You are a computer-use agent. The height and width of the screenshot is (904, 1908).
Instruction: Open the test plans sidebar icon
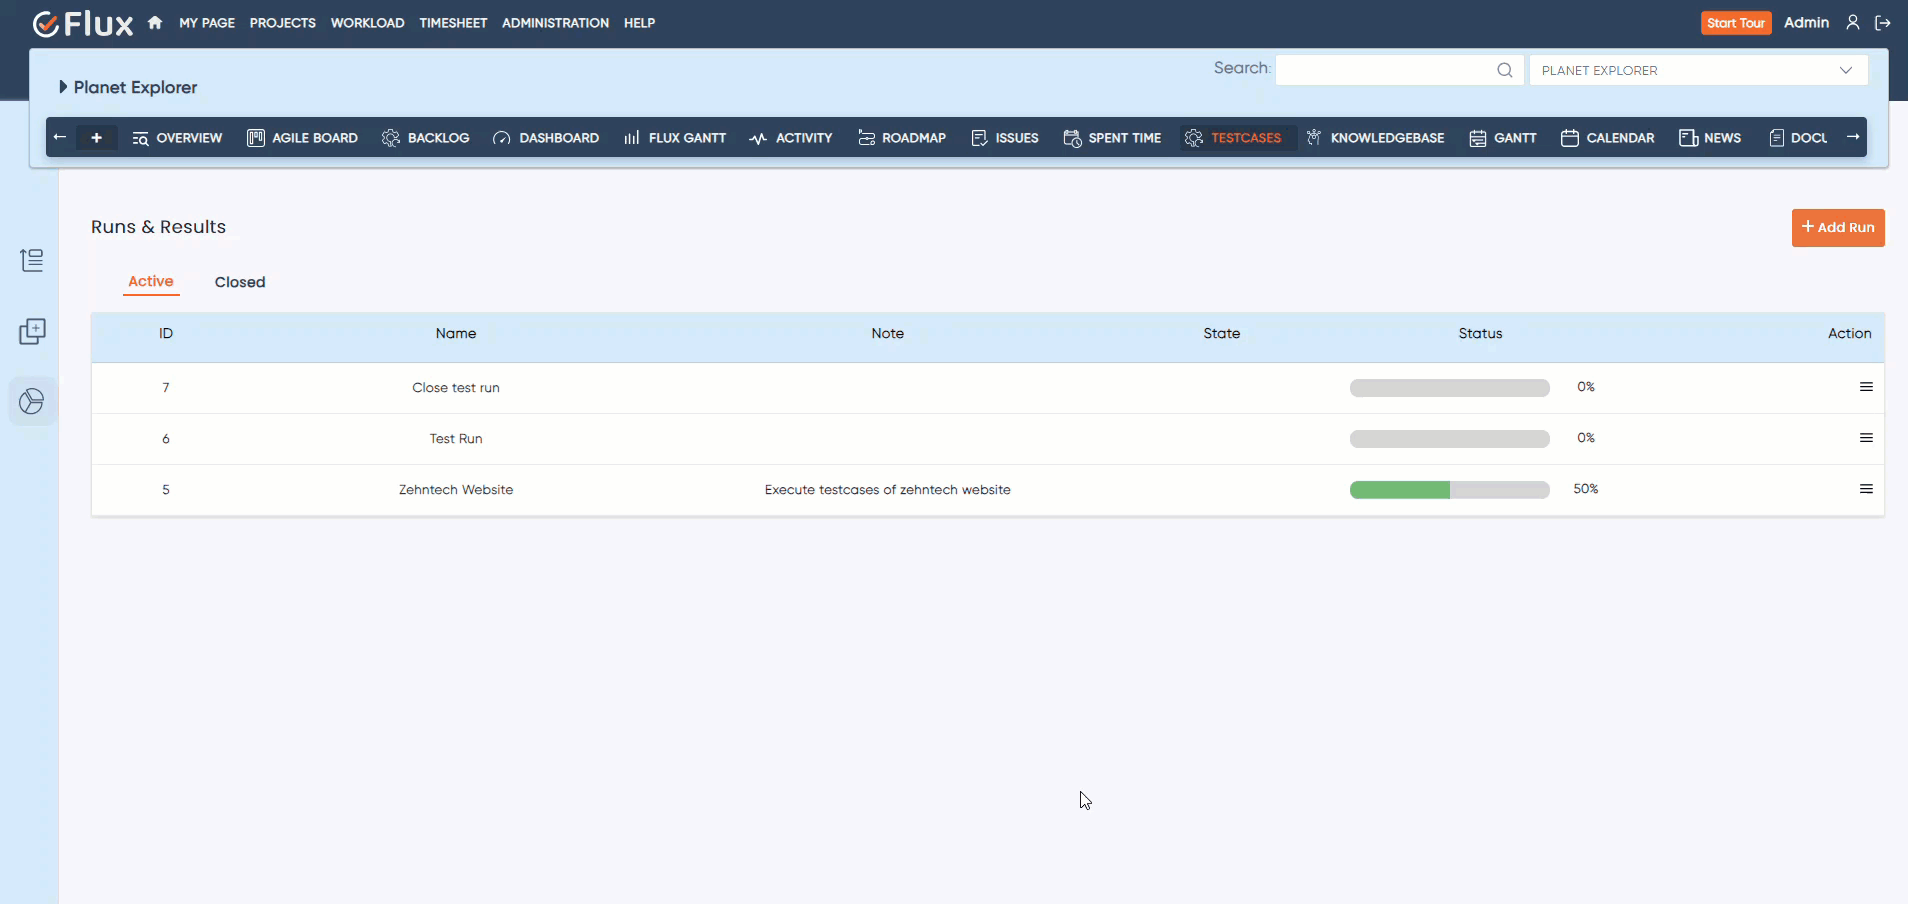point(32,332)
